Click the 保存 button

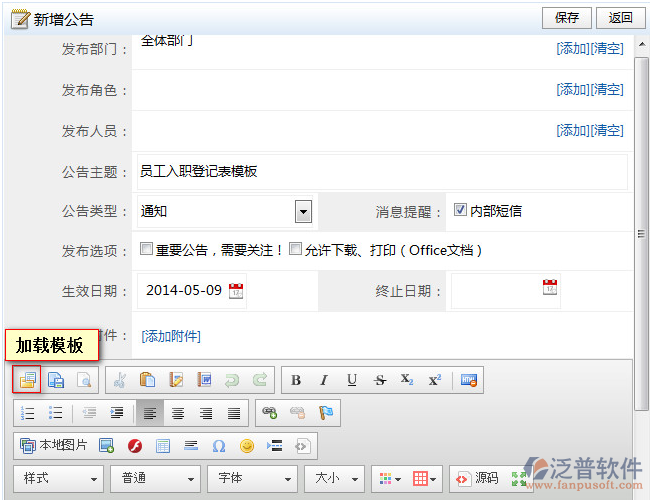(x=567, y=17)
